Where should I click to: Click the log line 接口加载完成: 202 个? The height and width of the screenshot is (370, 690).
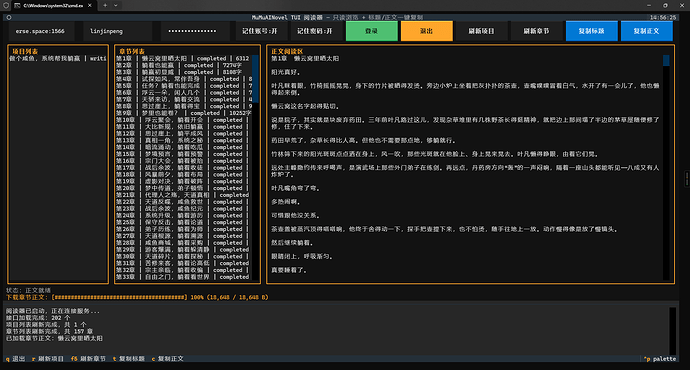[x=38, y=318]
